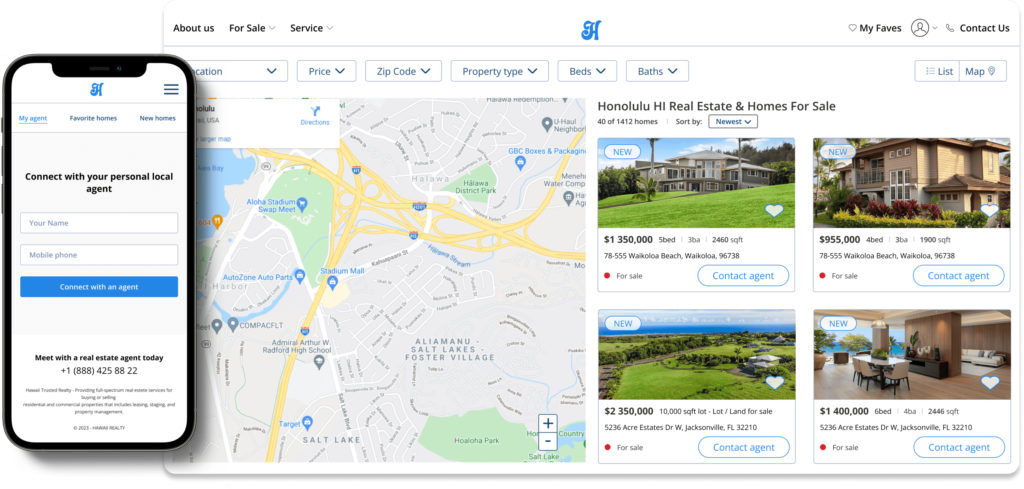The image size is (1024, 489).
Task: Select My agent tab on phone
Action: tap(33, 118)
